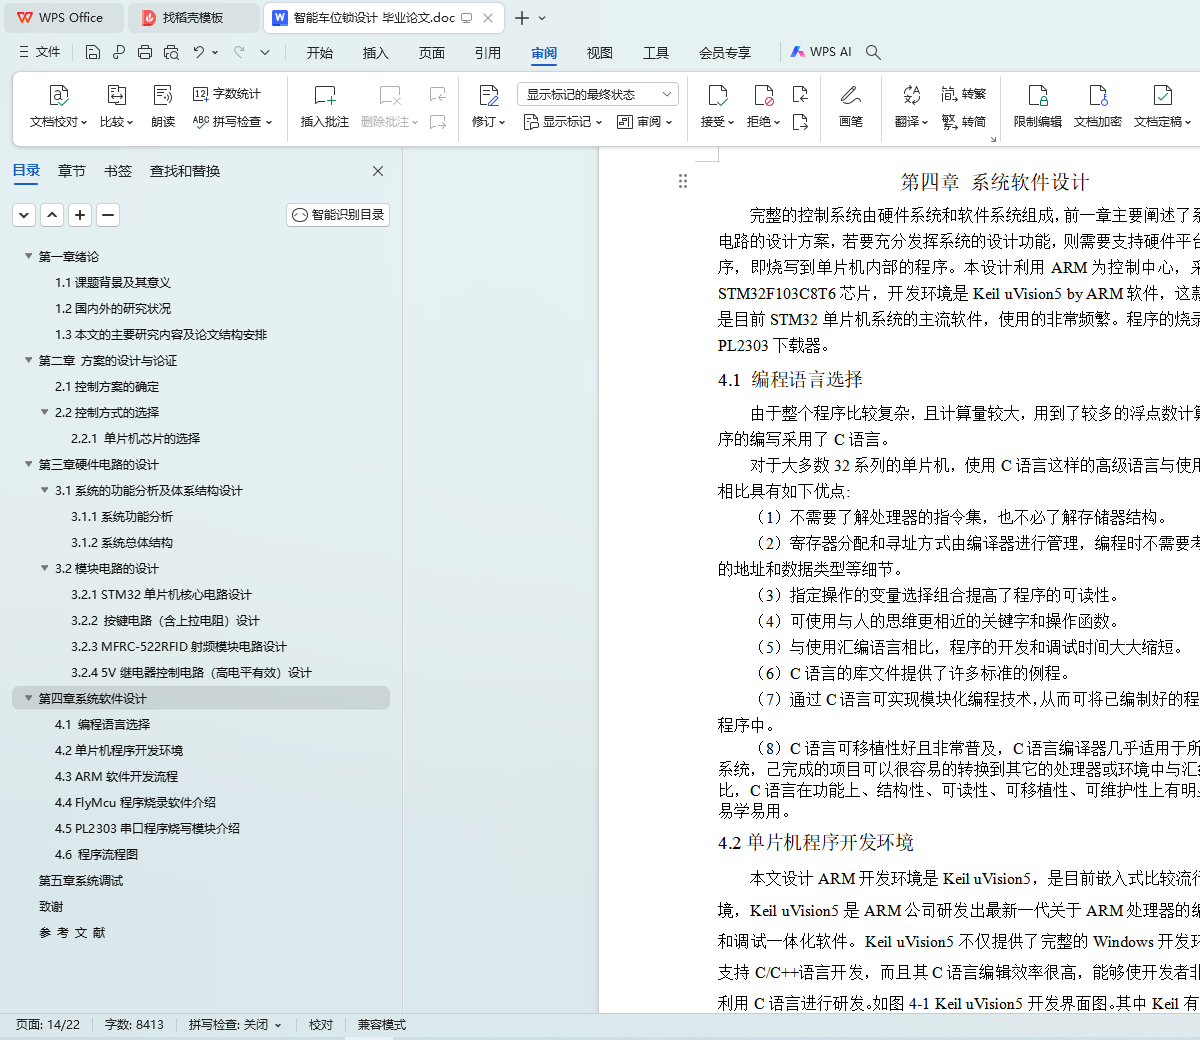Viewport: 1200px width, 1040px height.
Task: Click the save icon in quick access bar
Action: tap(93, 52)
